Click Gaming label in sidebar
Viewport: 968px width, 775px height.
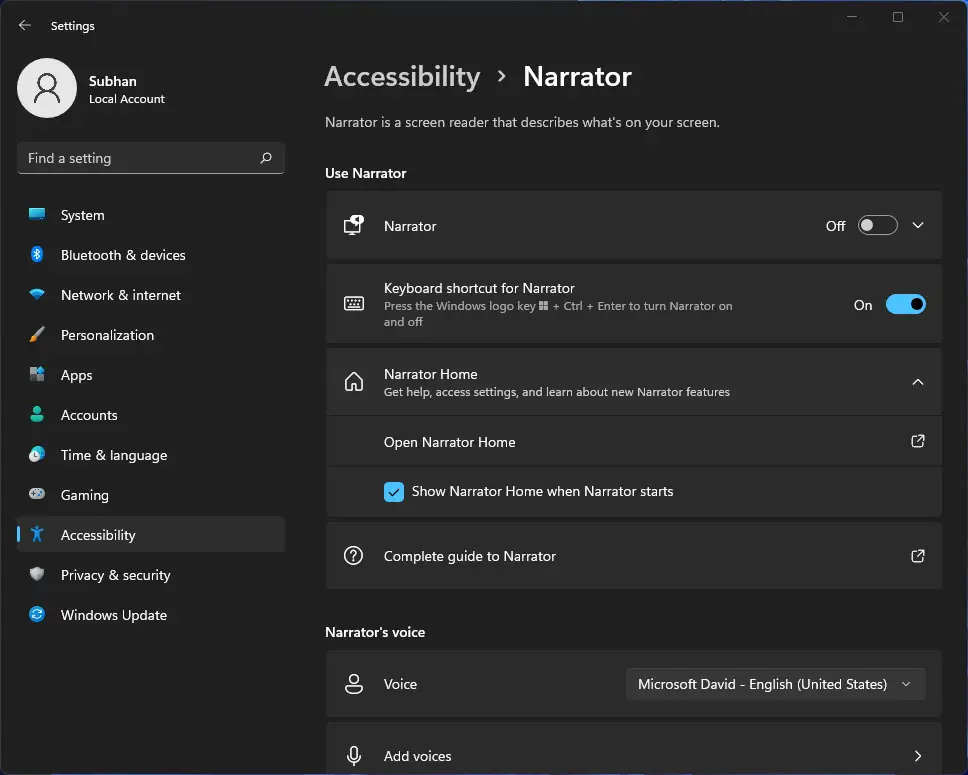point(85,495)
